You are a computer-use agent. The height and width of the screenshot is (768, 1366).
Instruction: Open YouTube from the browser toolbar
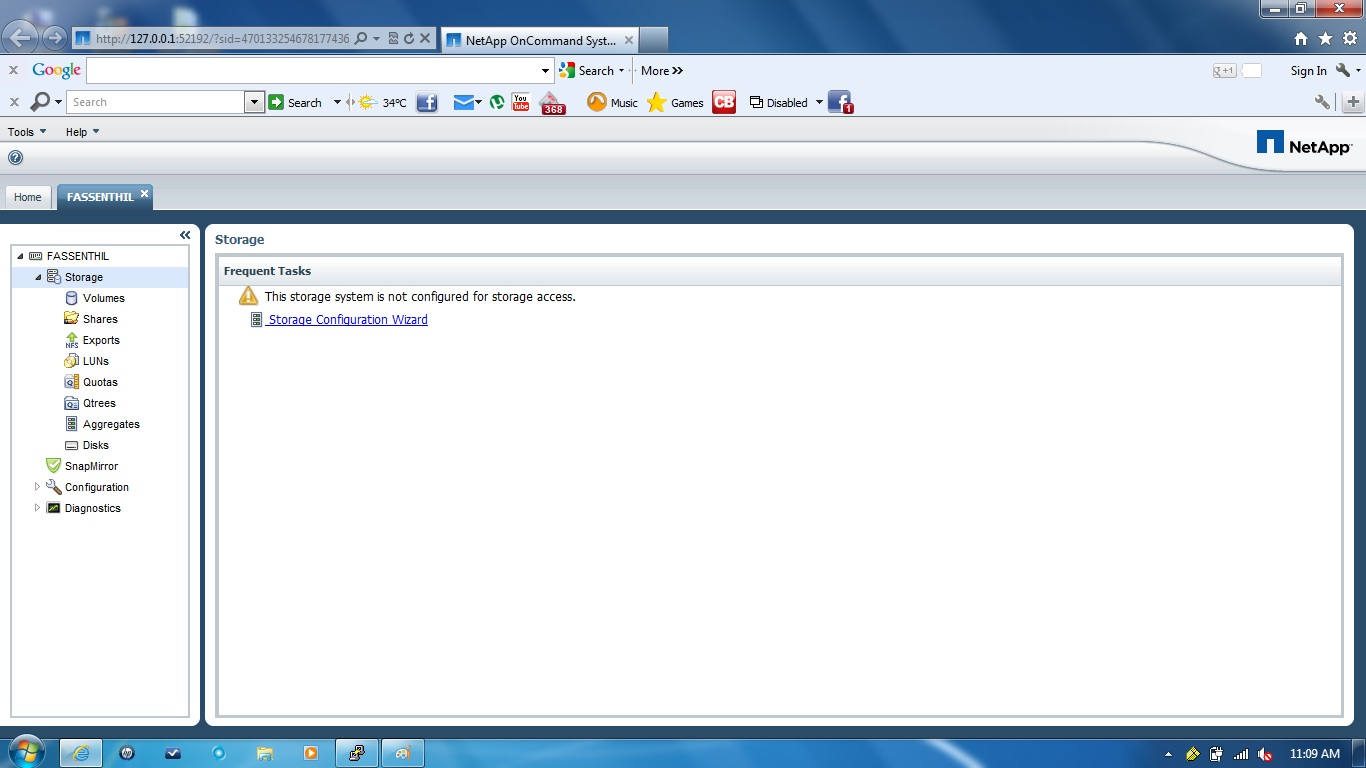(519, 102)
